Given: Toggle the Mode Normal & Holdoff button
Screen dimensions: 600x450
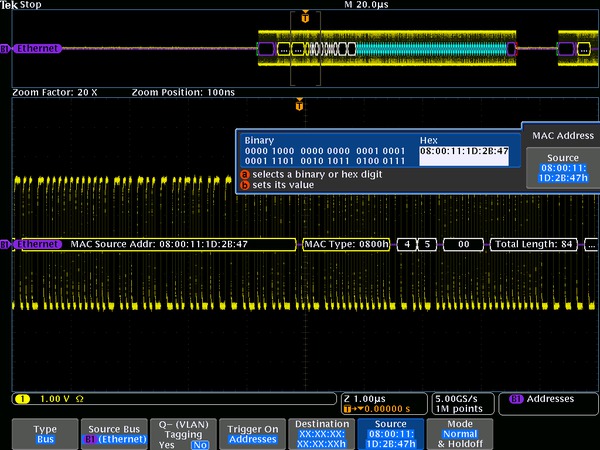Looking at the screenshot, I should pos(461,432).
